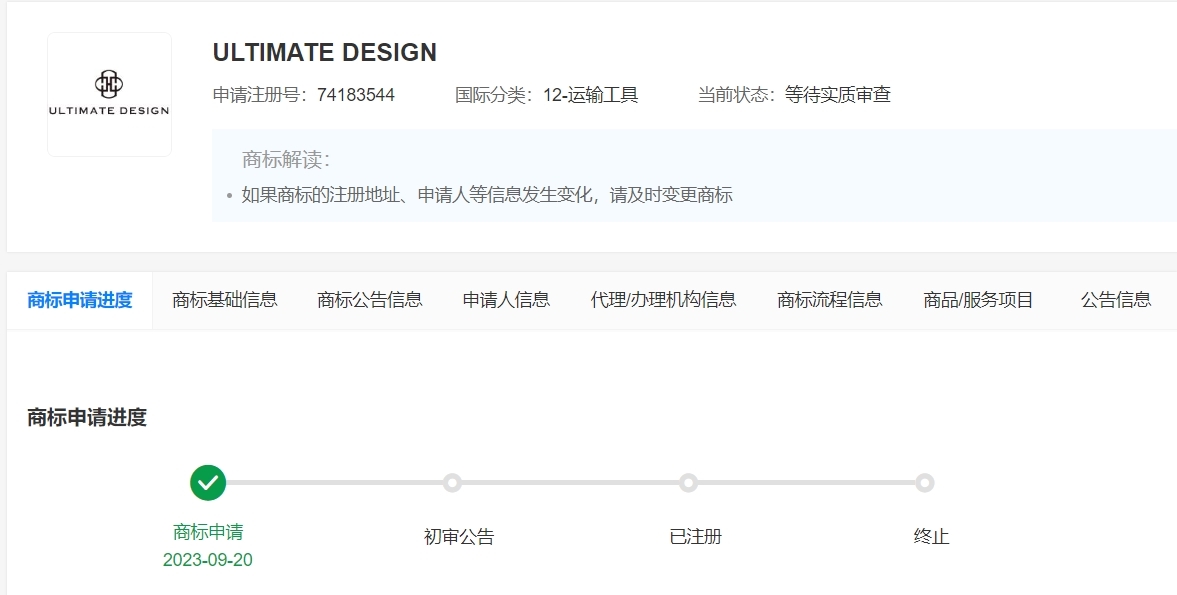Viewport: 1177px width, 595px height.
Task: Switch to the 商标基础信息 tab
Action: tap(225, 300)
